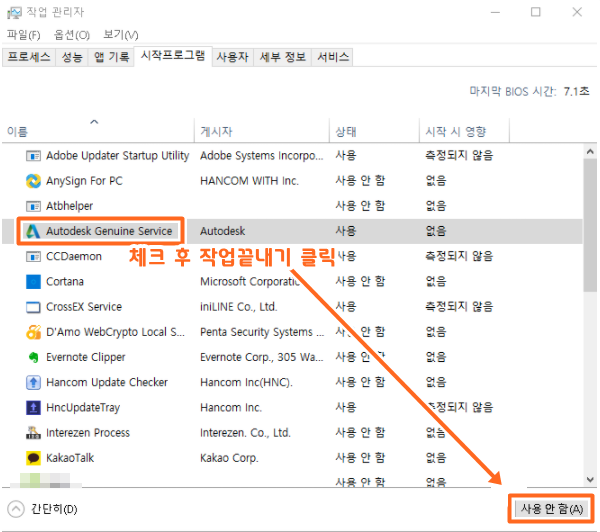600x532 pixels.
Task: Select the Interezen Process entry name
Action: point(88,433)
